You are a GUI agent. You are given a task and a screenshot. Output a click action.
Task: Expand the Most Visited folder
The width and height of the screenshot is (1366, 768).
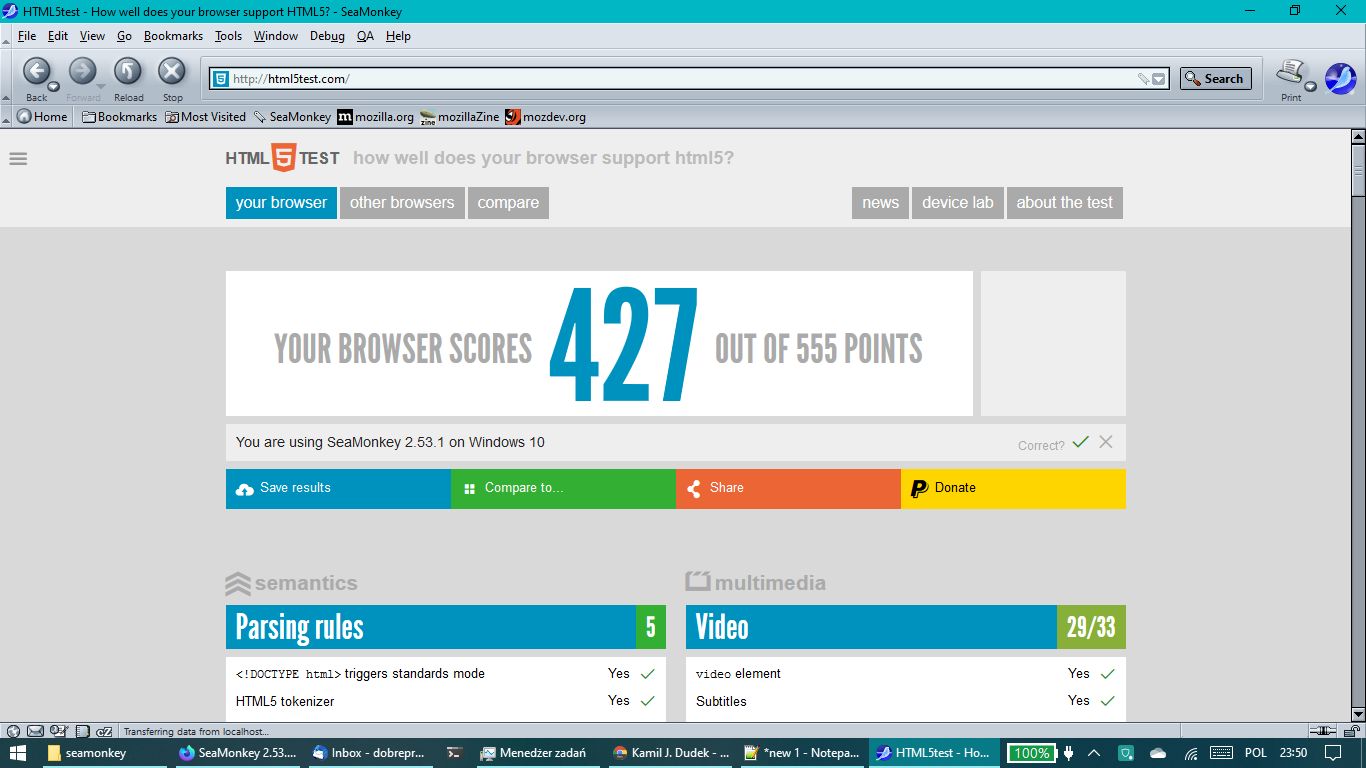point(205,116)
